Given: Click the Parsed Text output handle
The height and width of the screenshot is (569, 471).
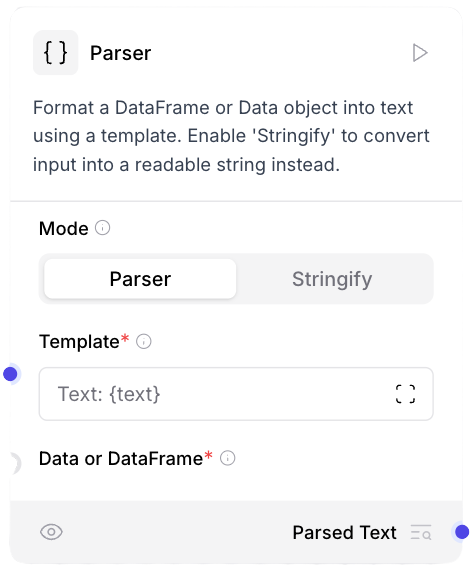Looking at the screenshot, I should pyautogui.click(x=462, y=532).
